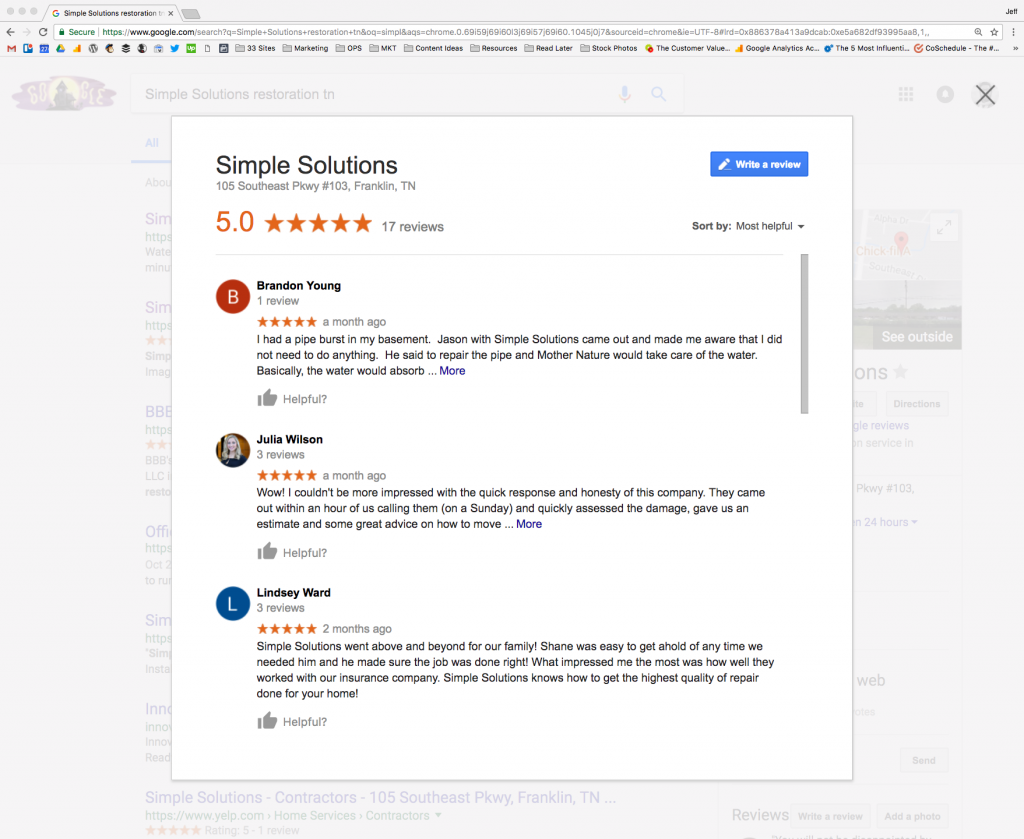The width and height of the screenshot is (1024, 839).
Task: Open the account notifications bell icon
Action: coord(945,94)
